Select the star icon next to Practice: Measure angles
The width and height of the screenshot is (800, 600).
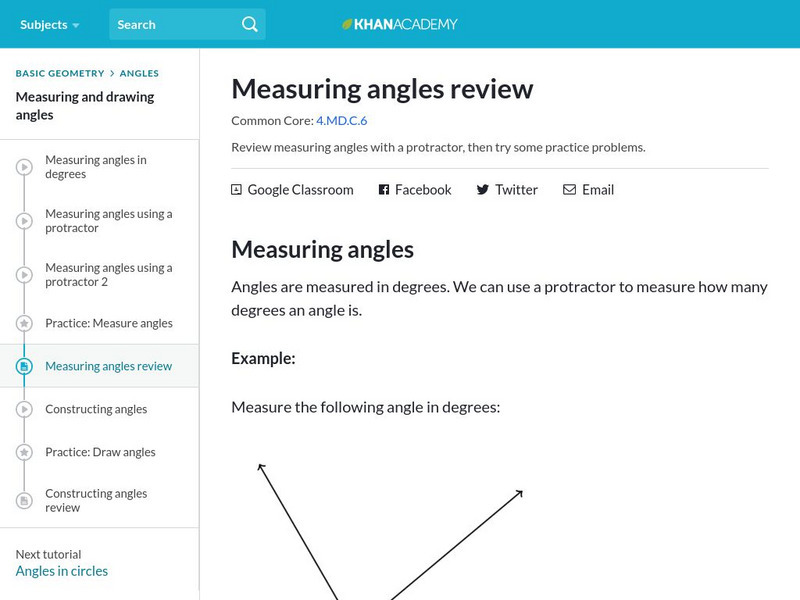click(x=23, y=323)
